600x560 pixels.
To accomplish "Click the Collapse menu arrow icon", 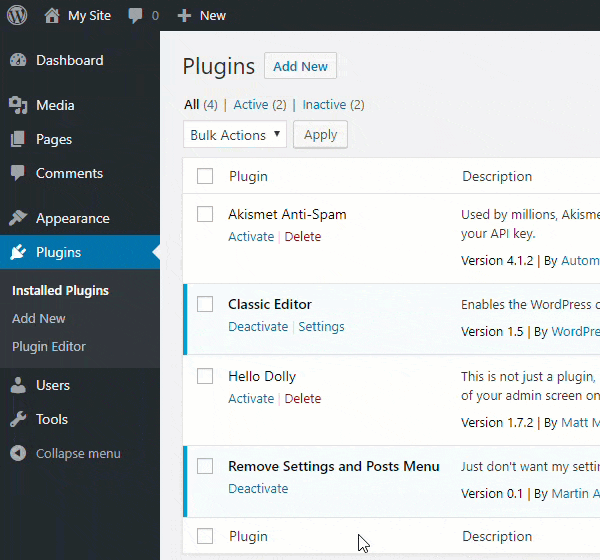I will pos(18,453).
